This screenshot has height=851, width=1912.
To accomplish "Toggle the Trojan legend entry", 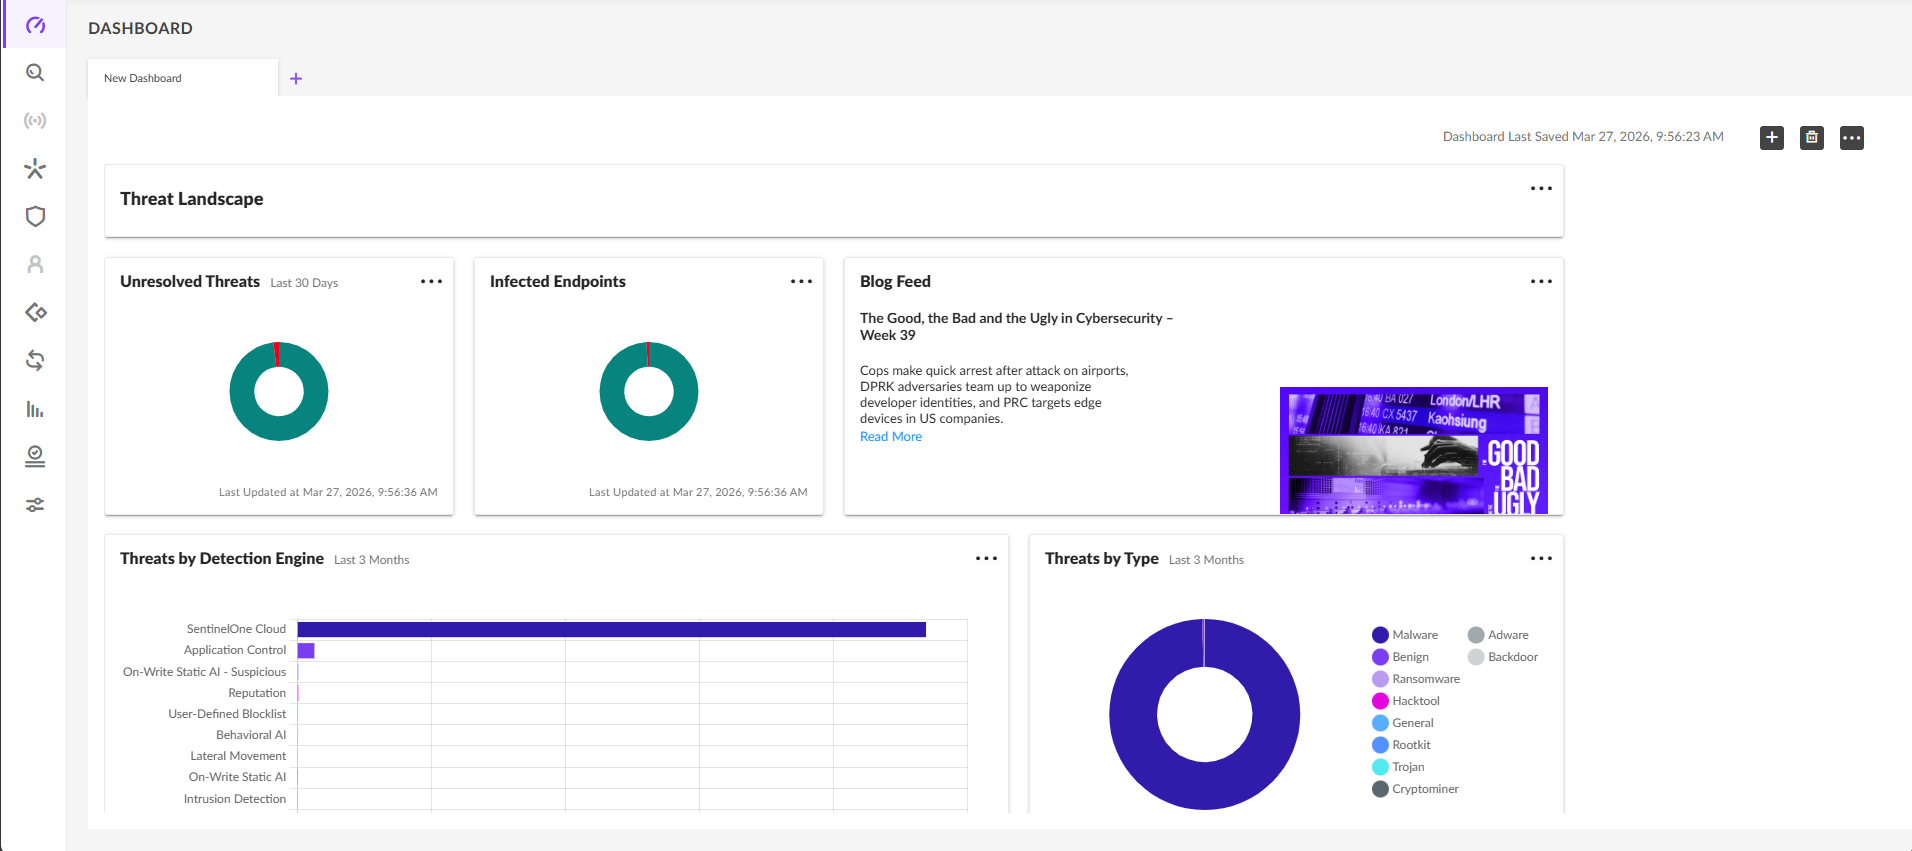I will coord(1407,767).
